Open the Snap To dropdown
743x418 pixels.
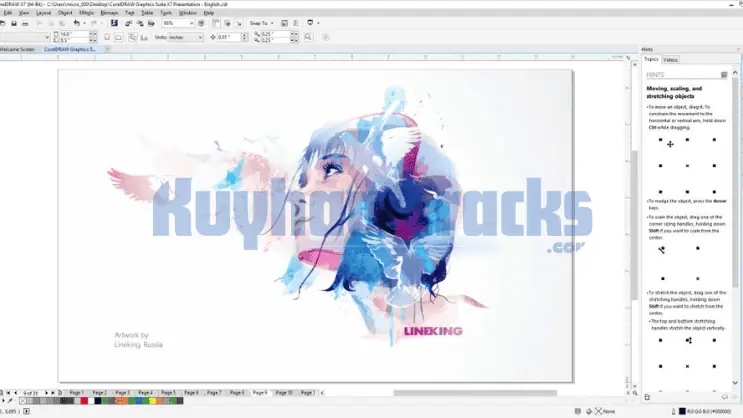(259, 22)
